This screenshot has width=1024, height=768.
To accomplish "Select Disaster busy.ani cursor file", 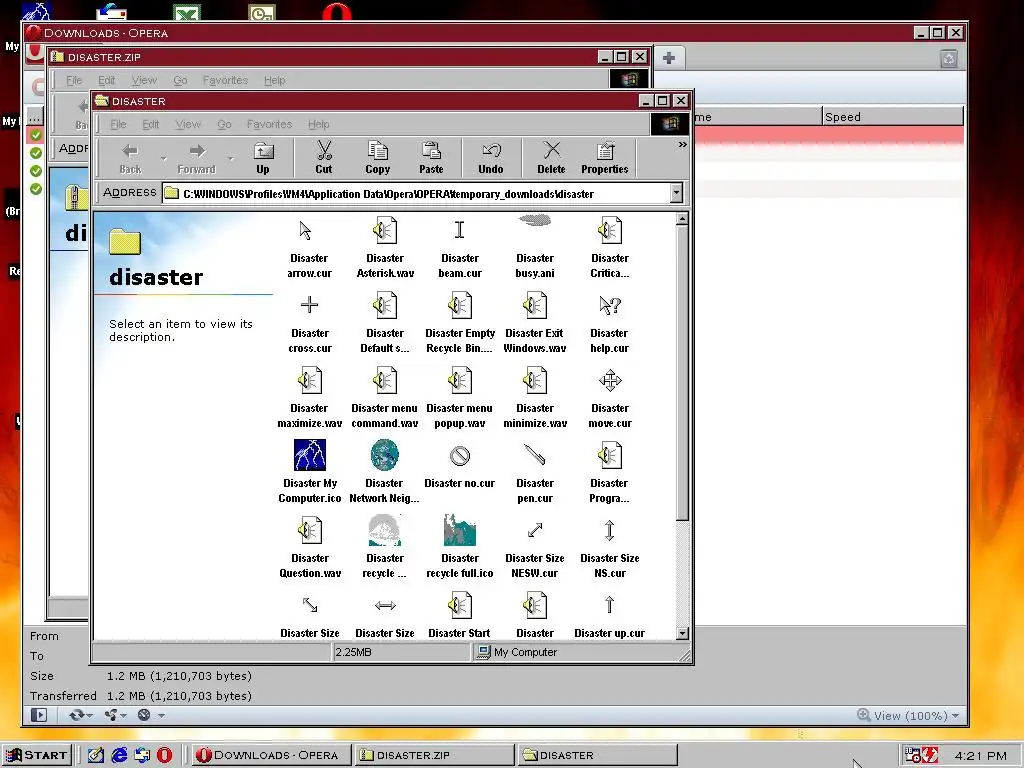I will pos(535,248).
